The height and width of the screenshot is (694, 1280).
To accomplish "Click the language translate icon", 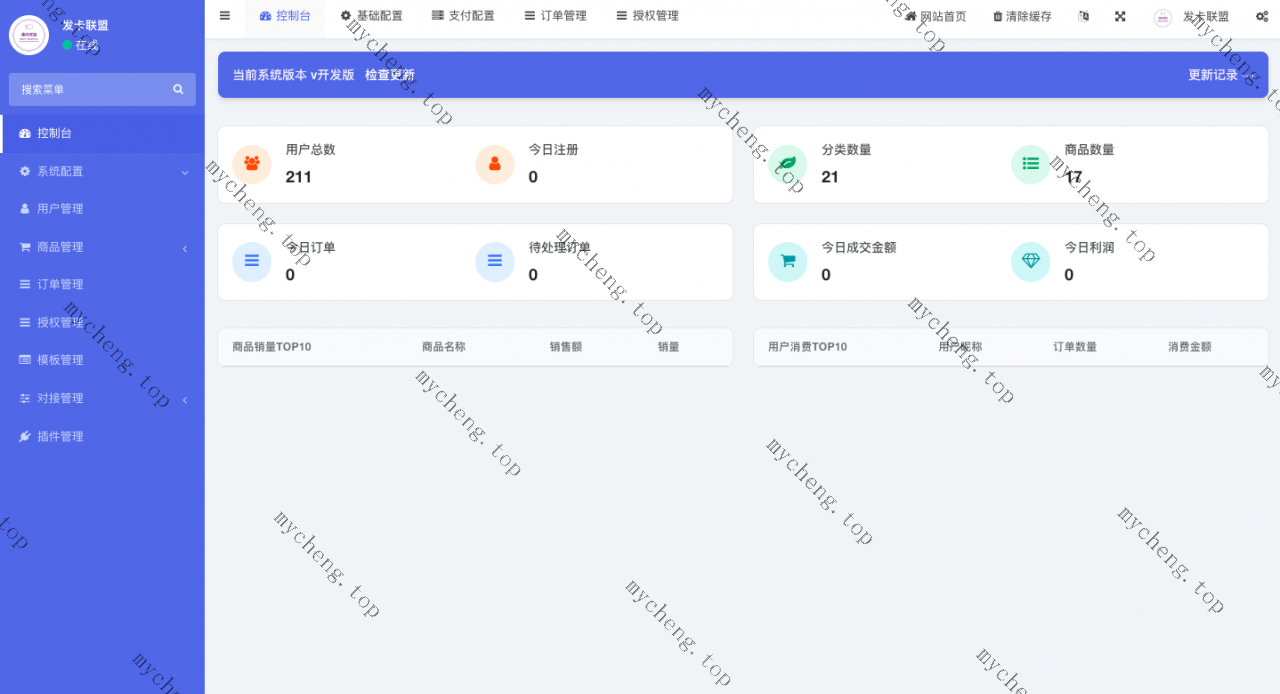I will point(1084,17).
